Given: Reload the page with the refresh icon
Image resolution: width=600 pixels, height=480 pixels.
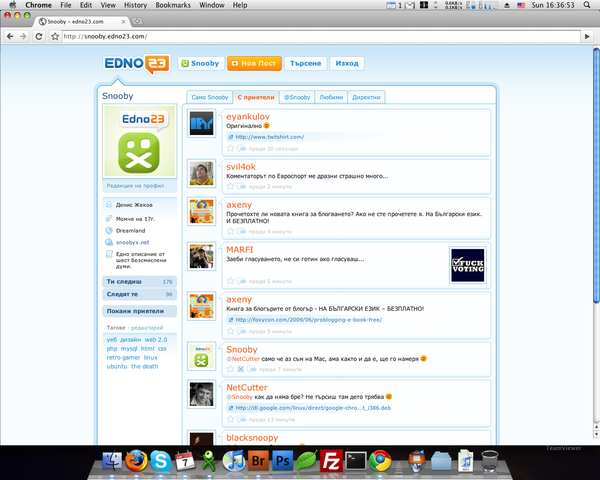Looking at the screenshot, I should (x=39, y=36).
